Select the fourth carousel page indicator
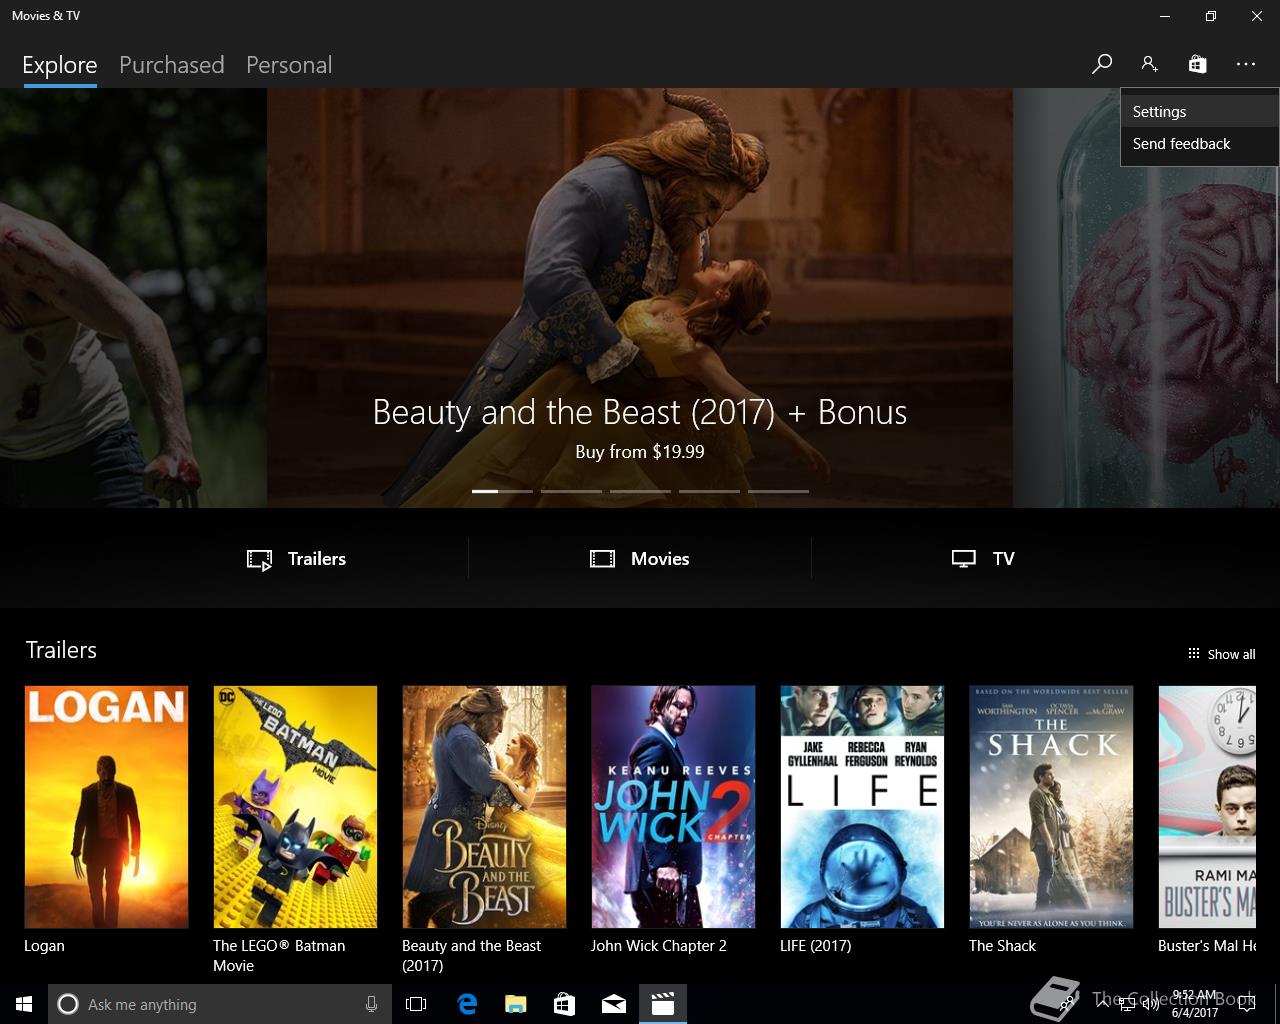Viewport: 1280px width, 1024px height. pos(709,491)
